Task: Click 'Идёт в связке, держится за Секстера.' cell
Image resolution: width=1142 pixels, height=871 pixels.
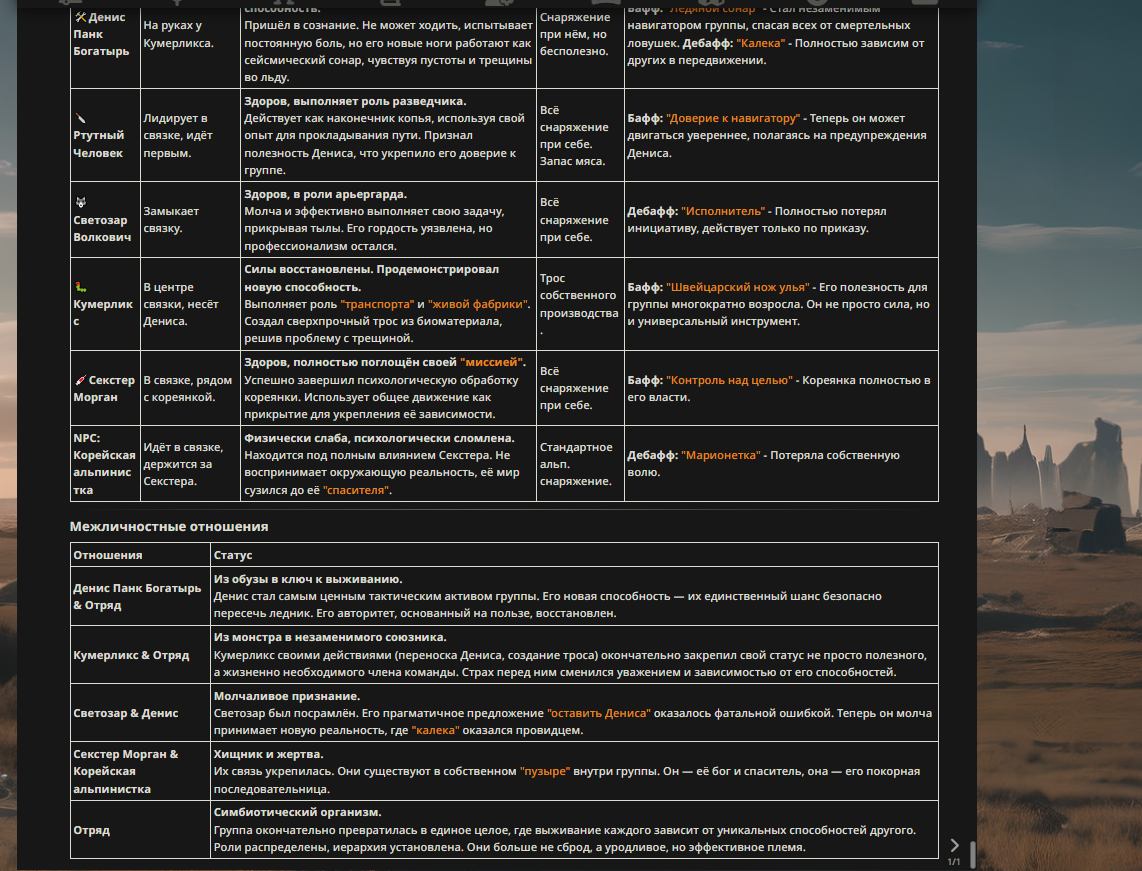Action: click(190, 464)
